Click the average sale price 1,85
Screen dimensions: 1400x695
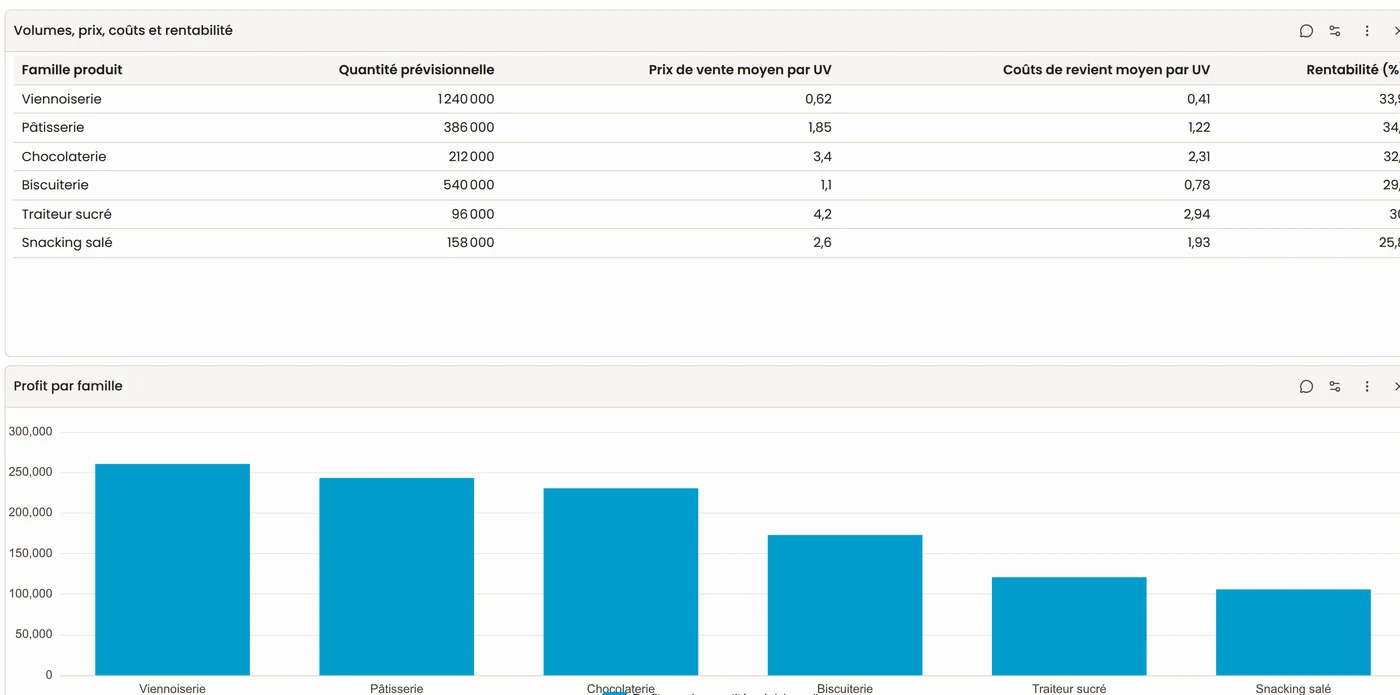point(819,128)
